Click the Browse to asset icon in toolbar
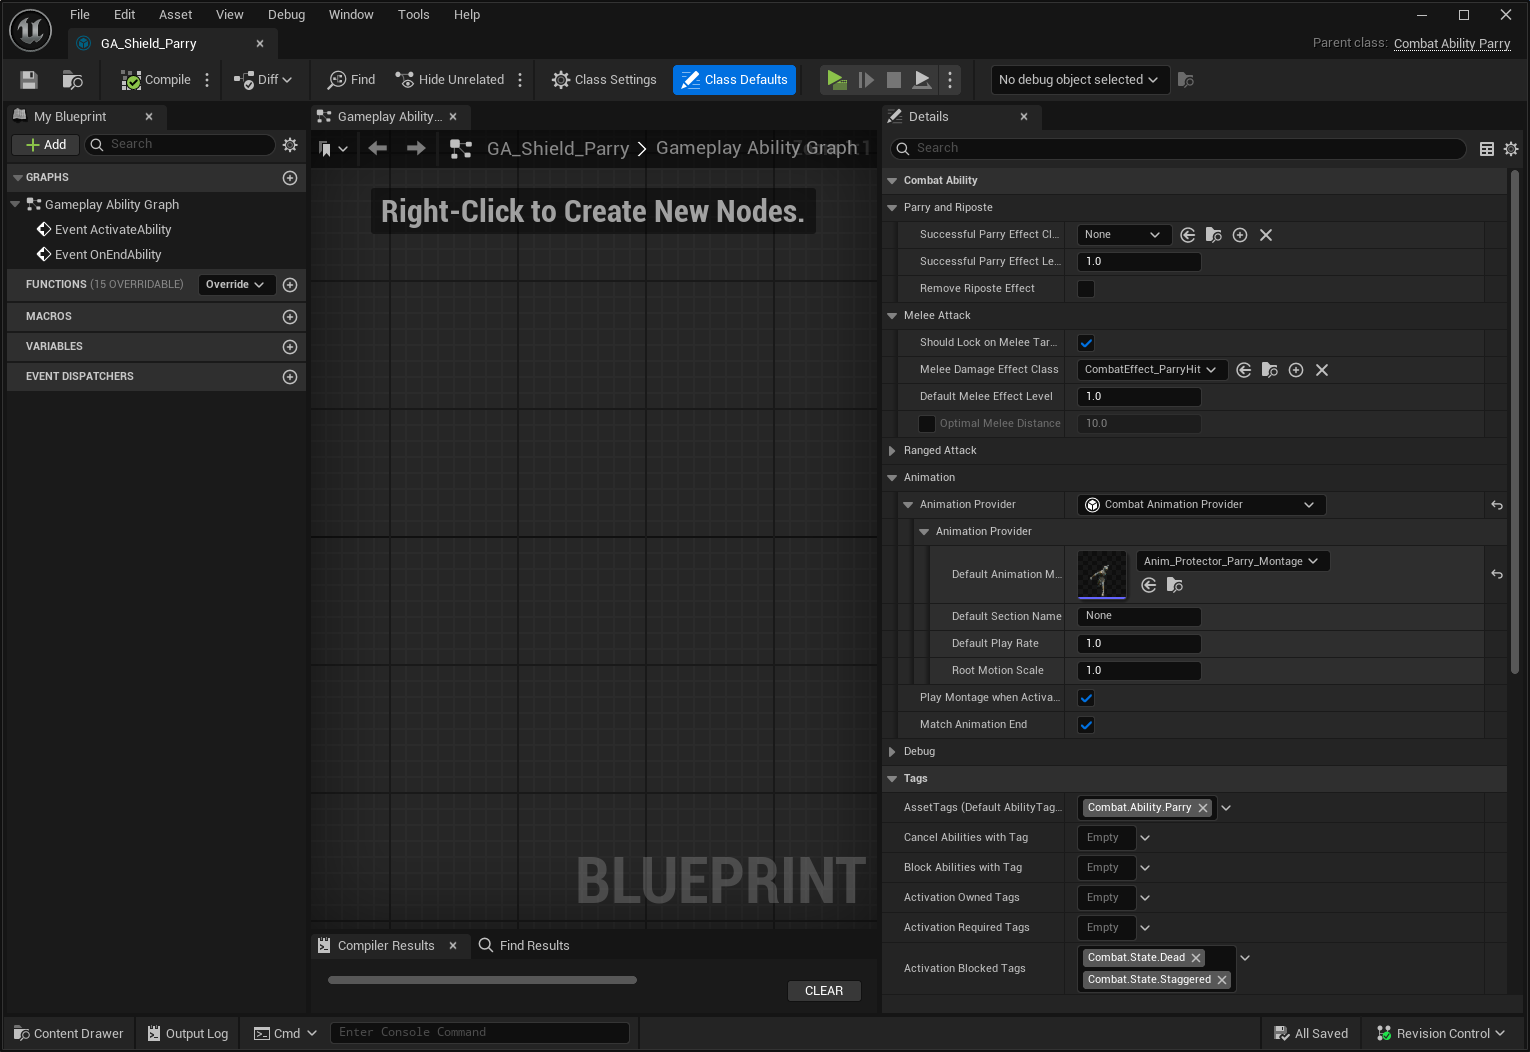 72,80
